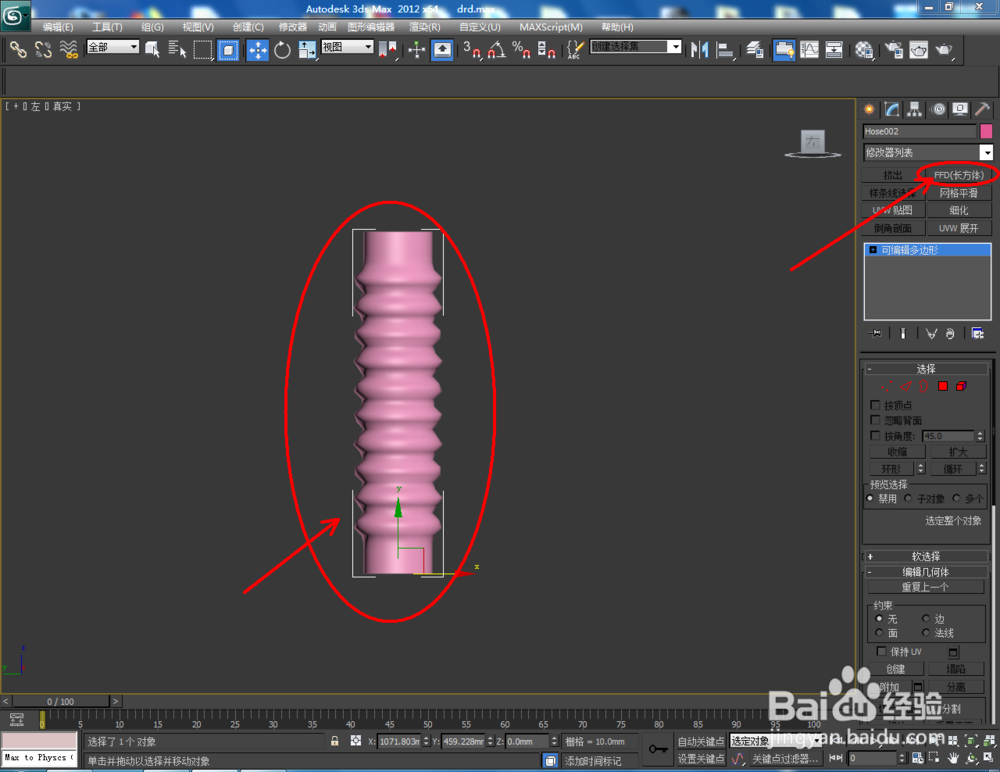Expand the 可编辑多边形 stack entry
Viewport: 1000px width, 772px height.
[873, 250]
